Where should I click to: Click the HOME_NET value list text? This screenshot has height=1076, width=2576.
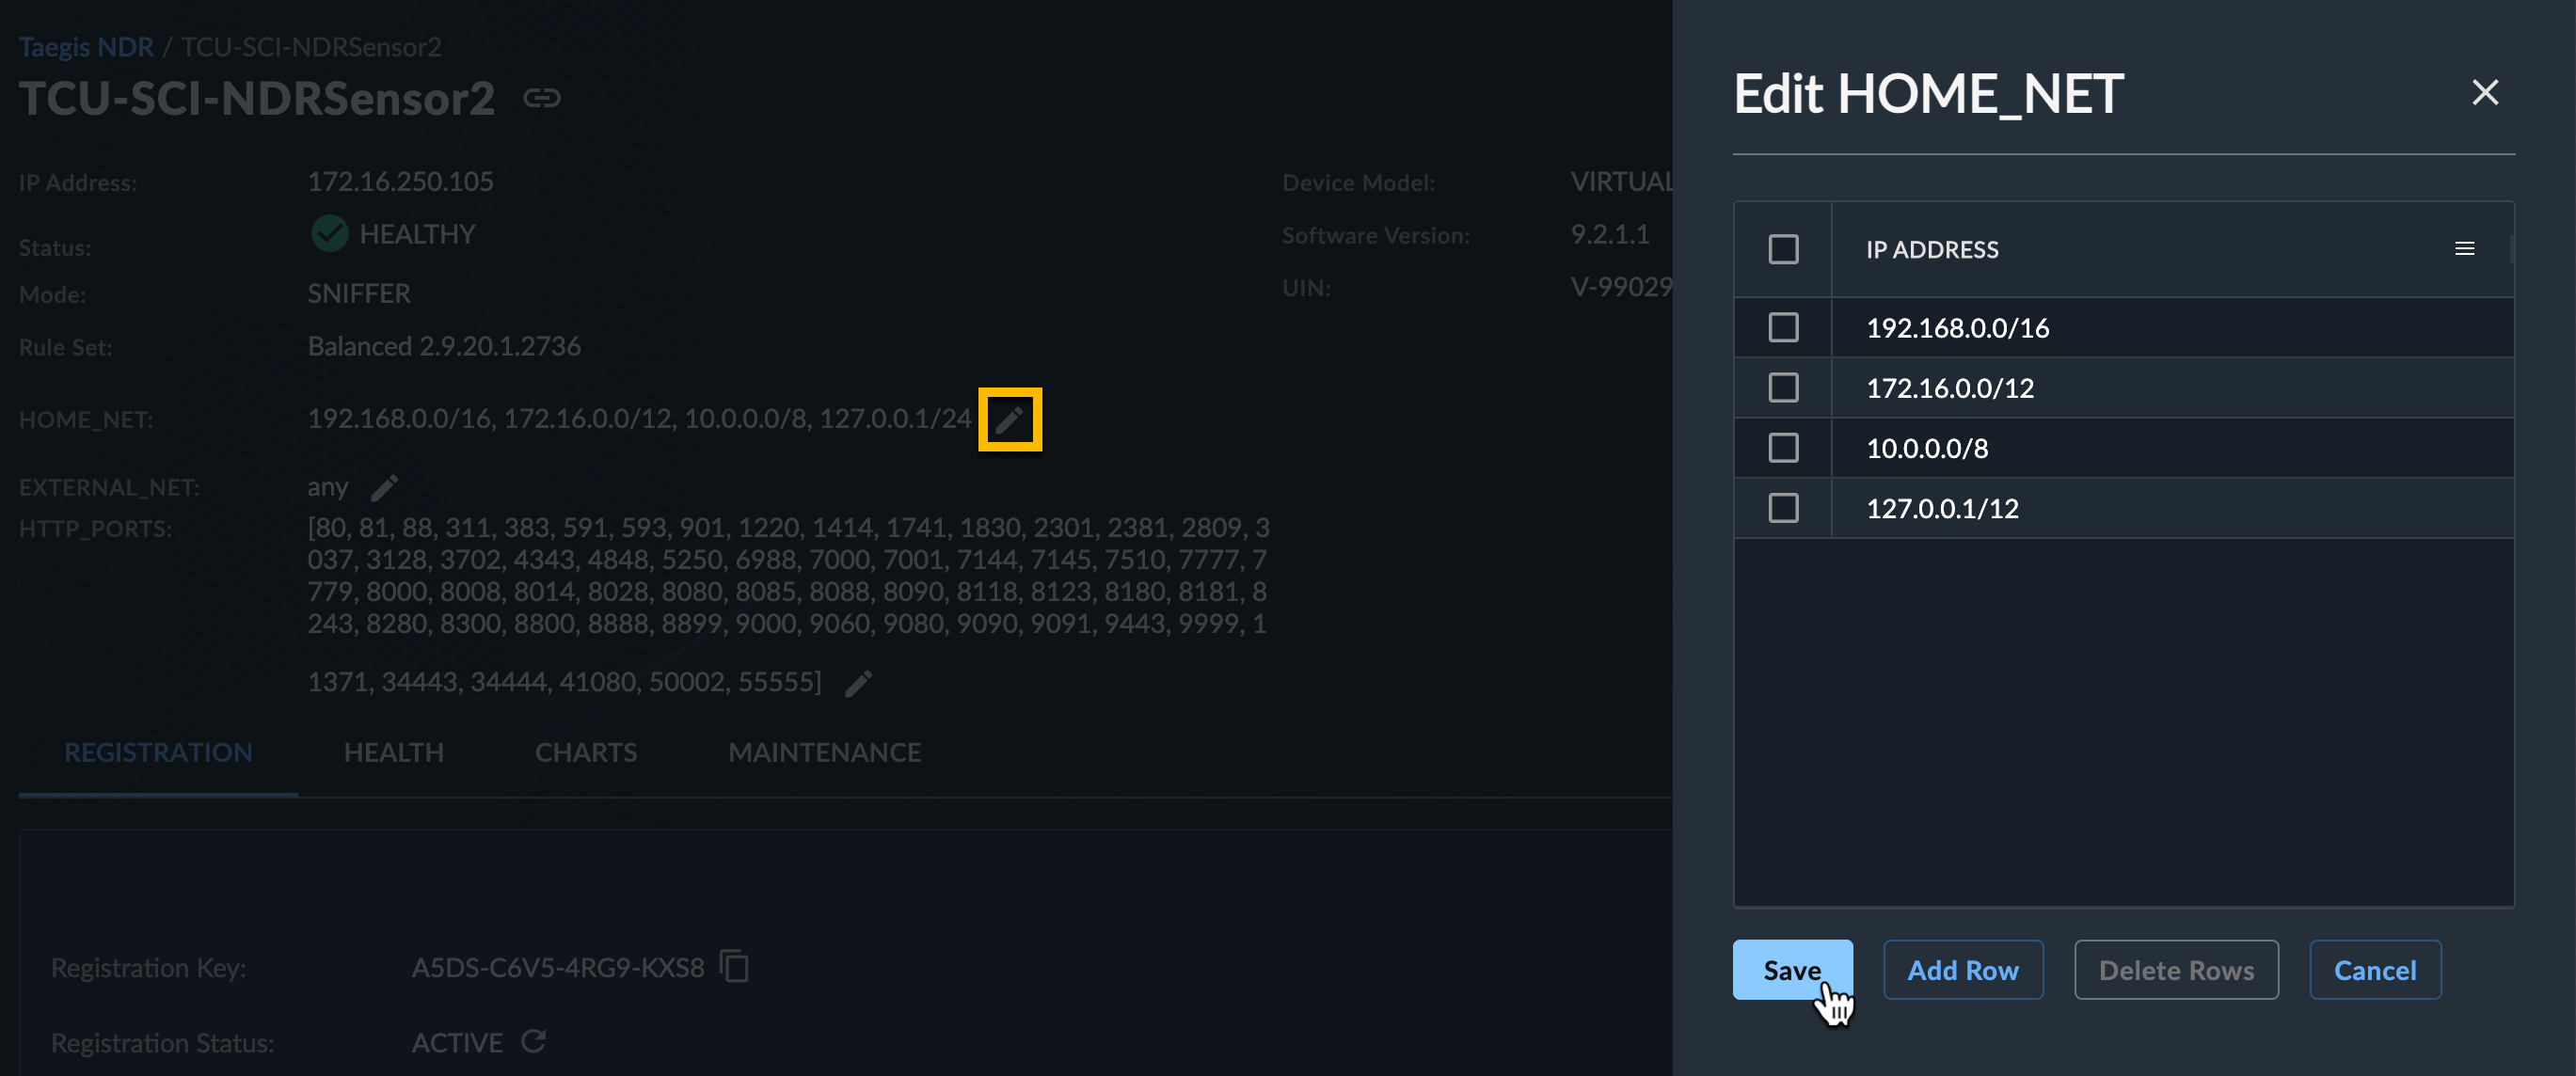(639, 418)
